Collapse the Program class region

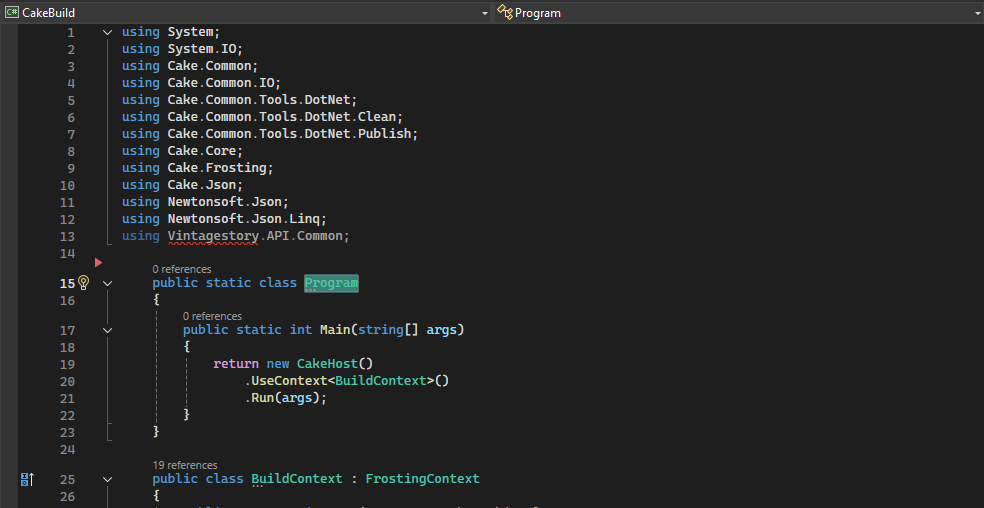[107, 283]
